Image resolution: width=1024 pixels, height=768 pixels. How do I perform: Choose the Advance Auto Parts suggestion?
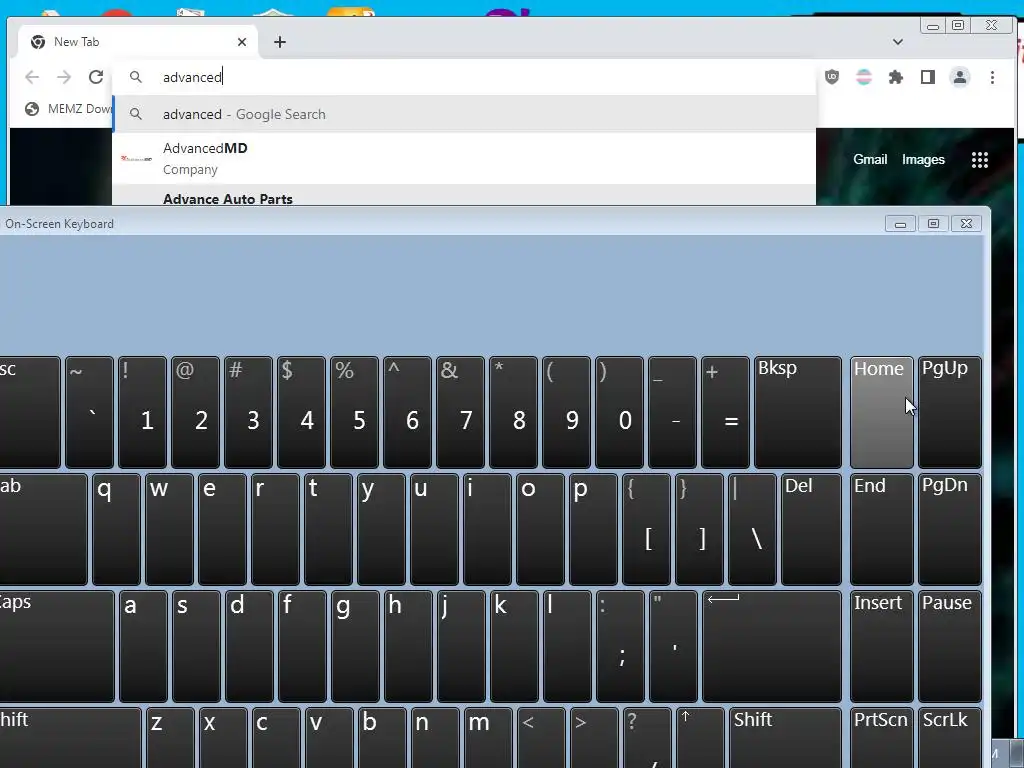tap(464, 195)
